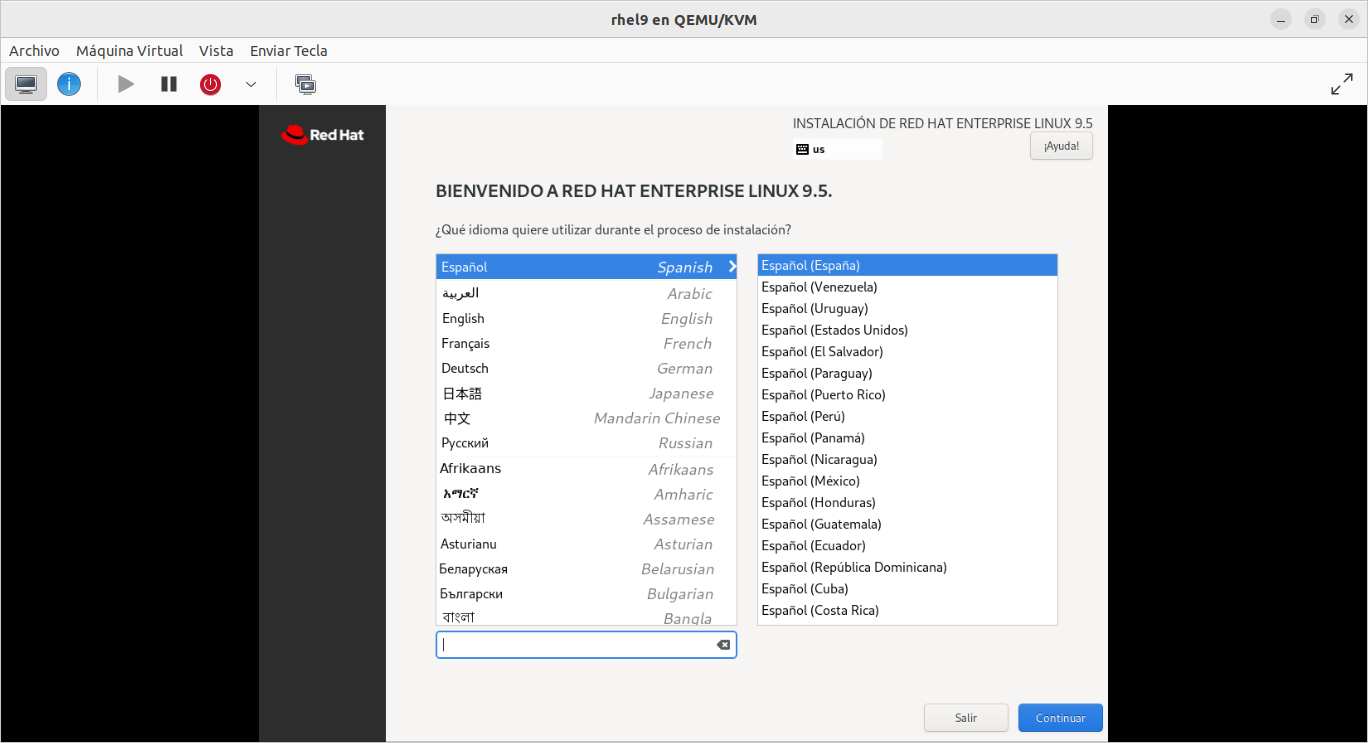Minimize the rhel9 QEMU/KVM window
Viewport: 1368px width, 743px height.
pos(1281,19)
